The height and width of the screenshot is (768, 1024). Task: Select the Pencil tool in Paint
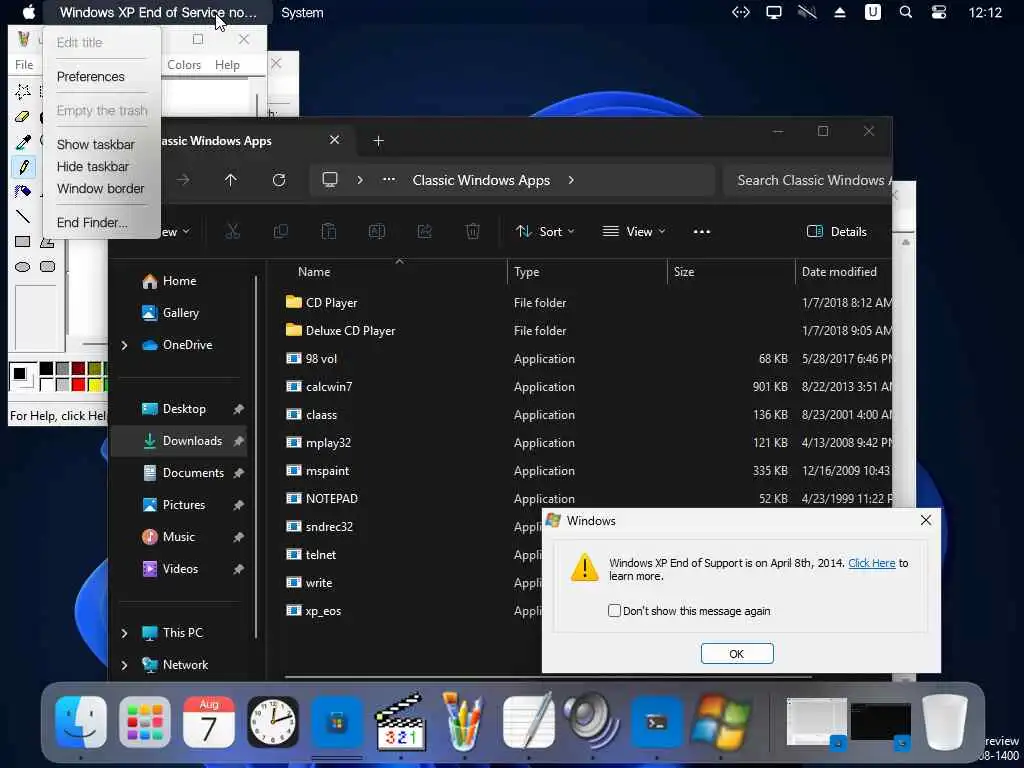point(23,167)
